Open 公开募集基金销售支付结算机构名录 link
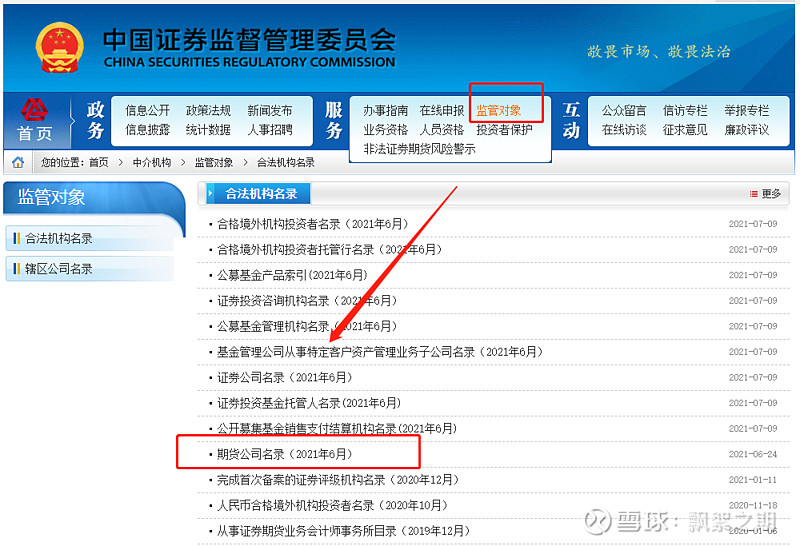Image resolution: width=800 pixels, height=546 pixels. click(x=337, y=428)
